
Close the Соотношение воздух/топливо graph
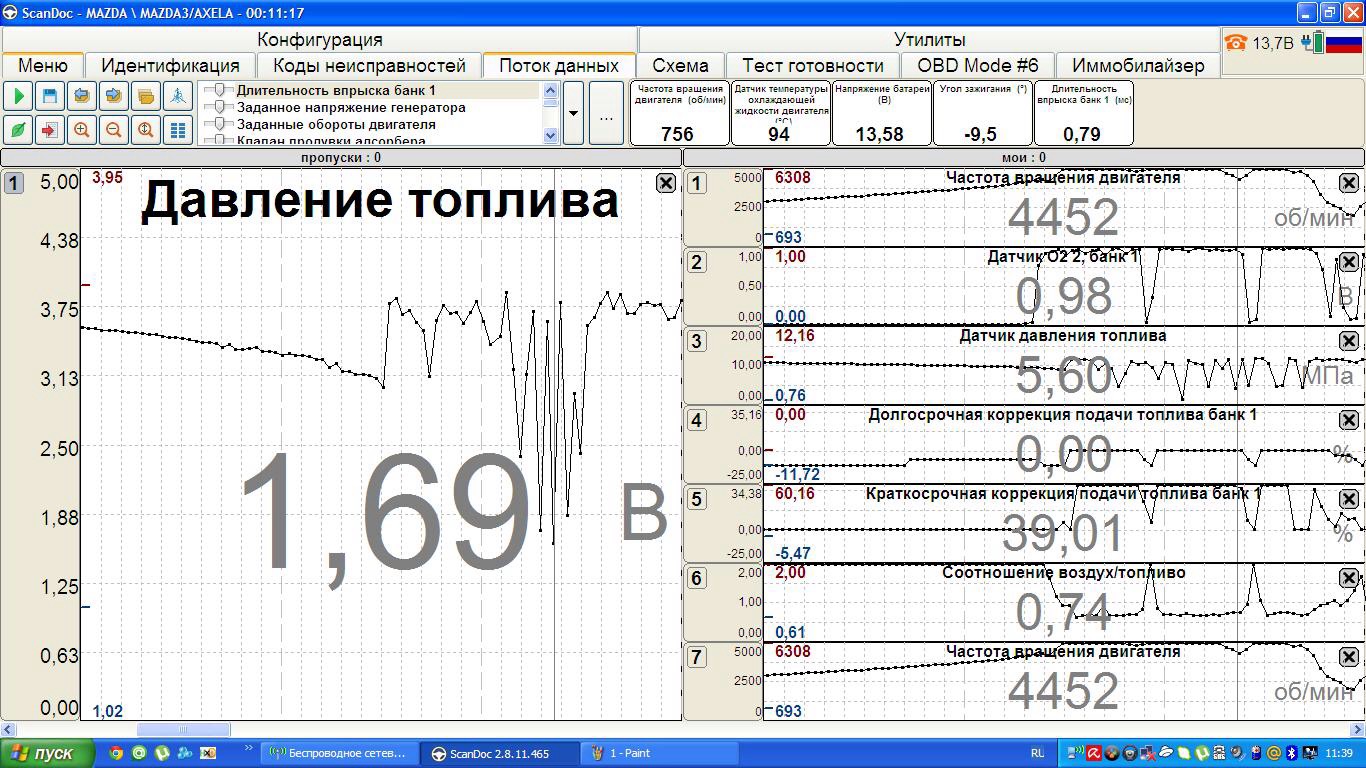pos(1349,578)
